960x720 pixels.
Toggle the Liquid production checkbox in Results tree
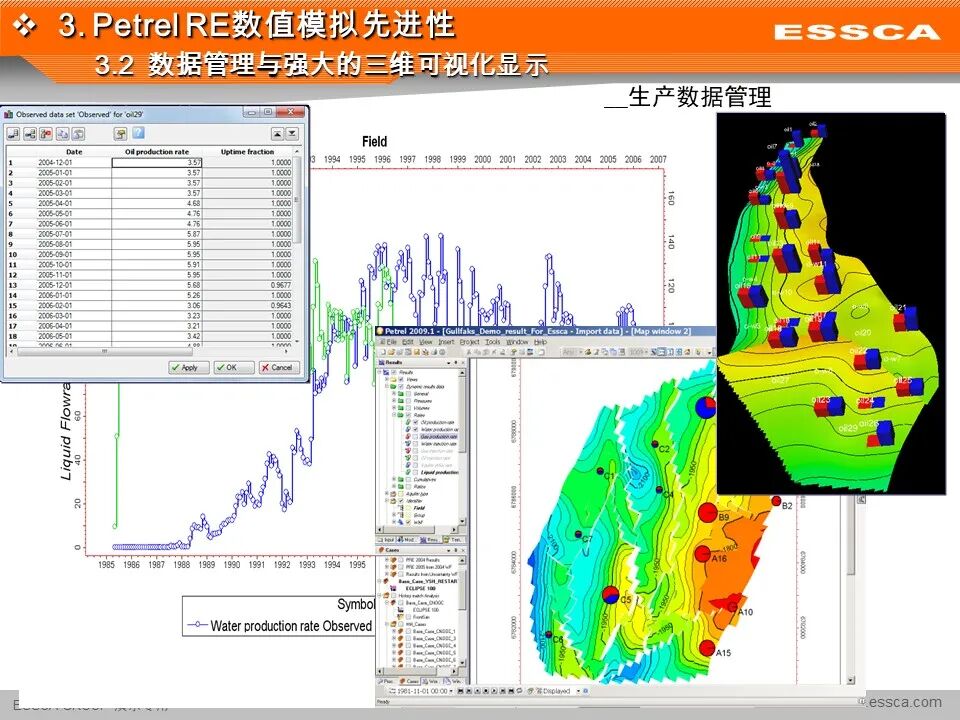415,472
